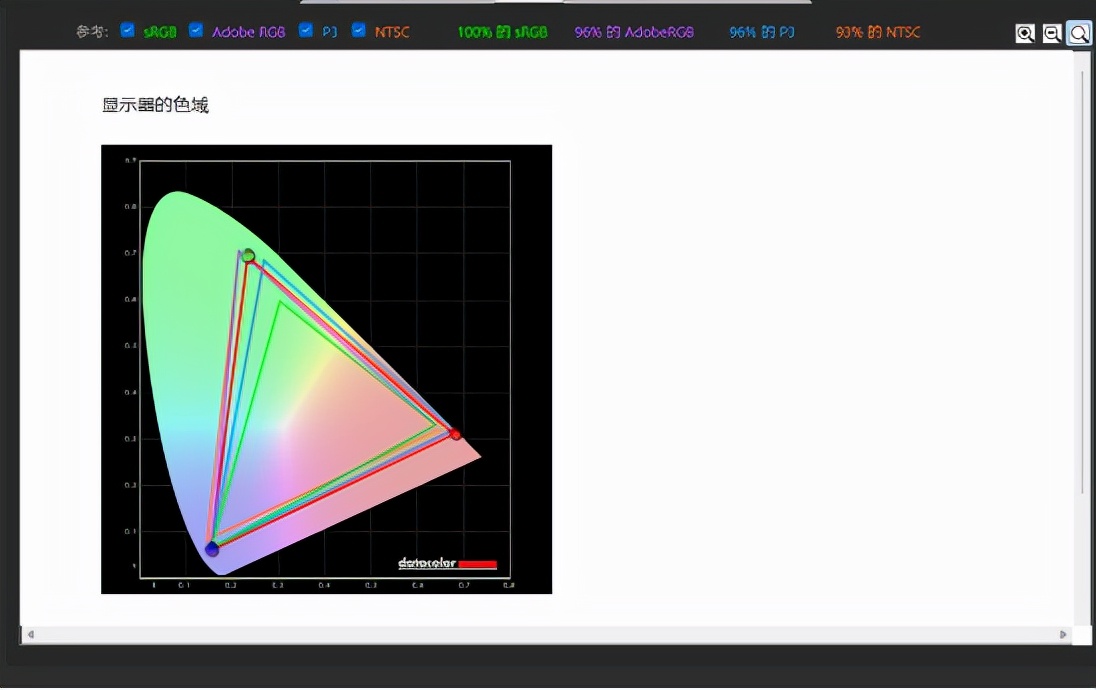Click the zoom out magnifier icon
Screen dimensions: 1096x690
click(x=1052, y=34)
